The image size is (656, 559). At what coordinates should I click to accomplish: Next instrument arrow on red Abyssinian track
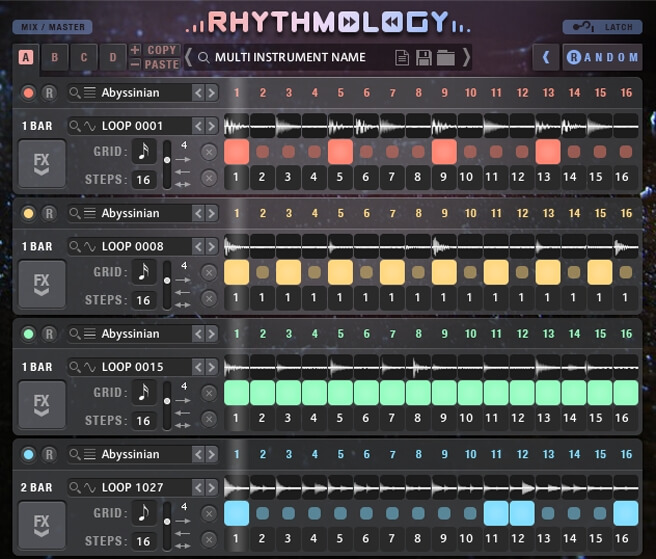[x=212, y=93]
